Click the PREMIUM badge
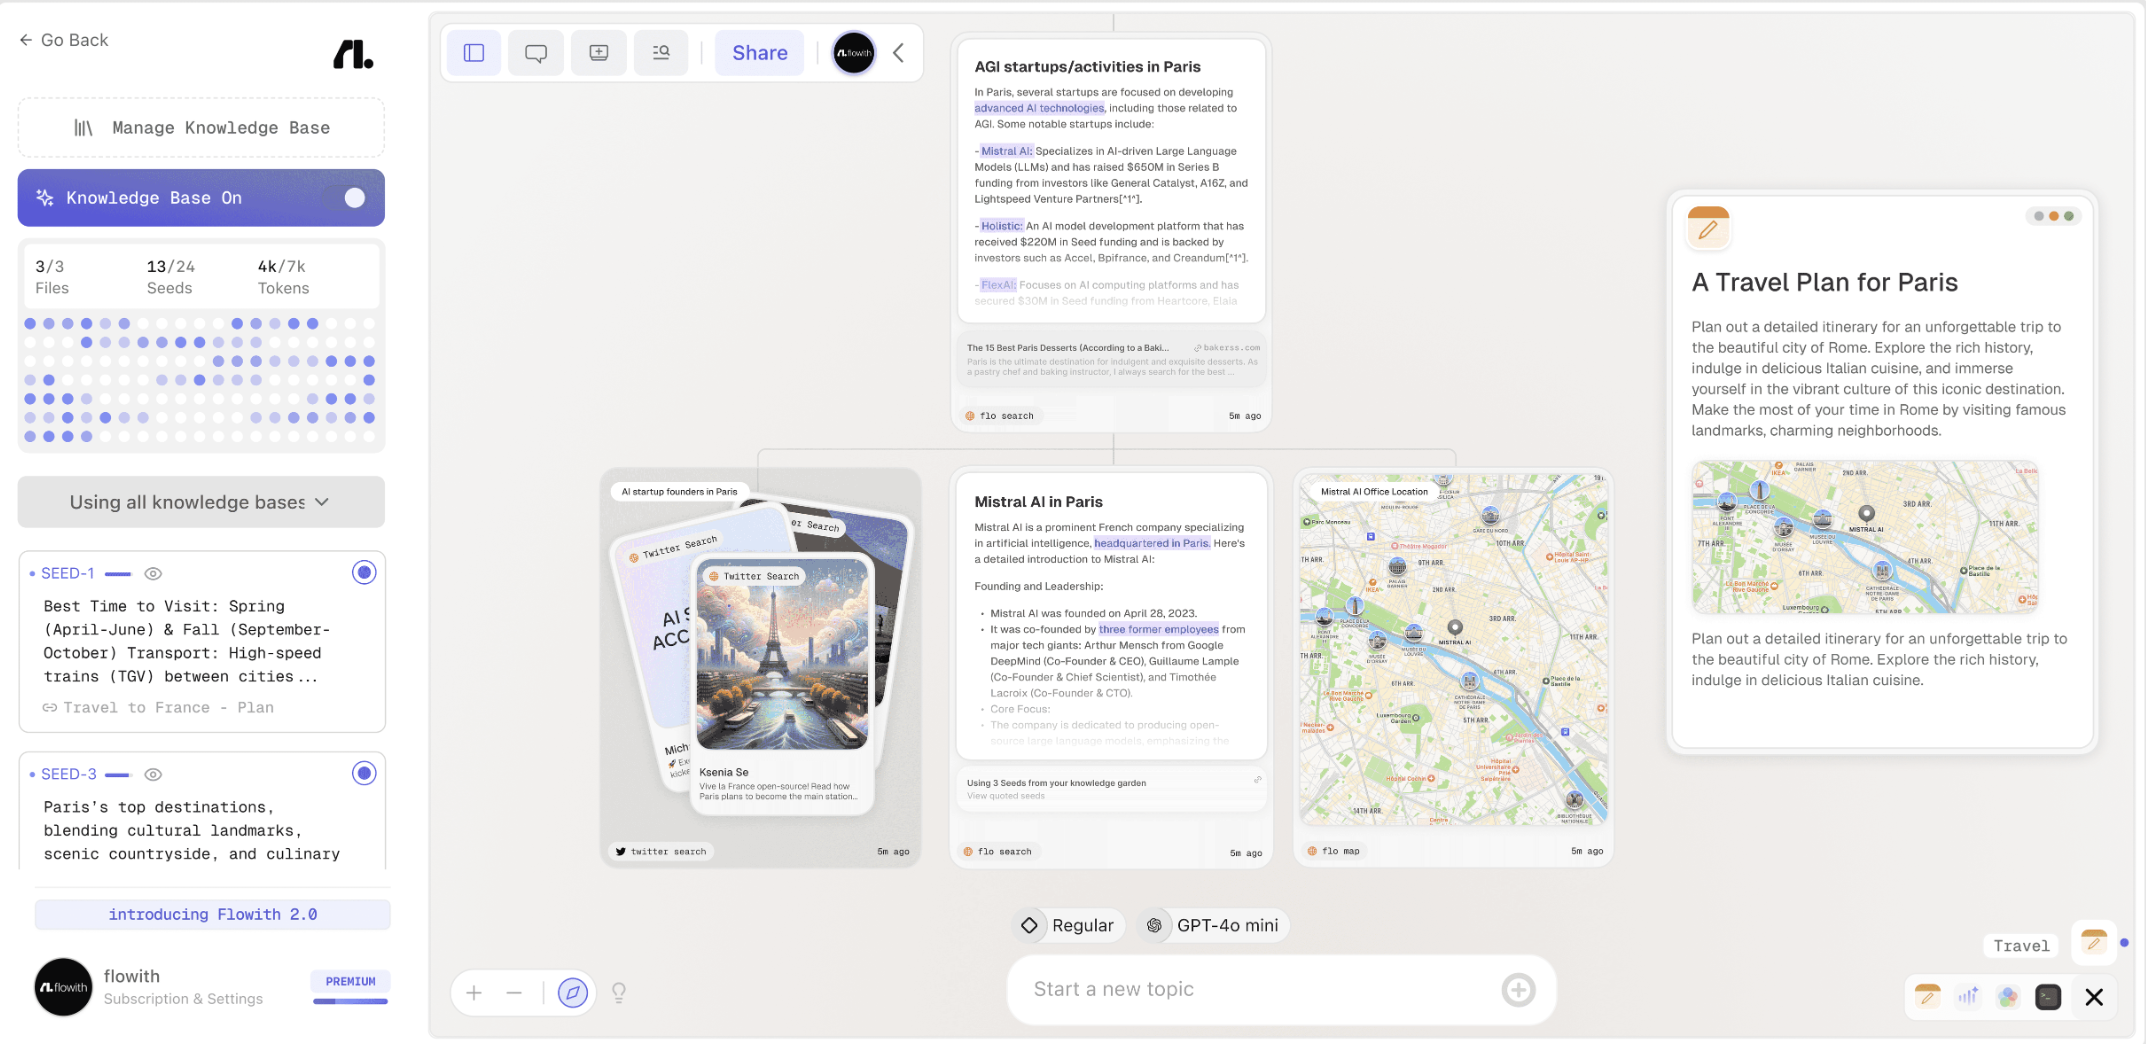 [x=350, y=982]
